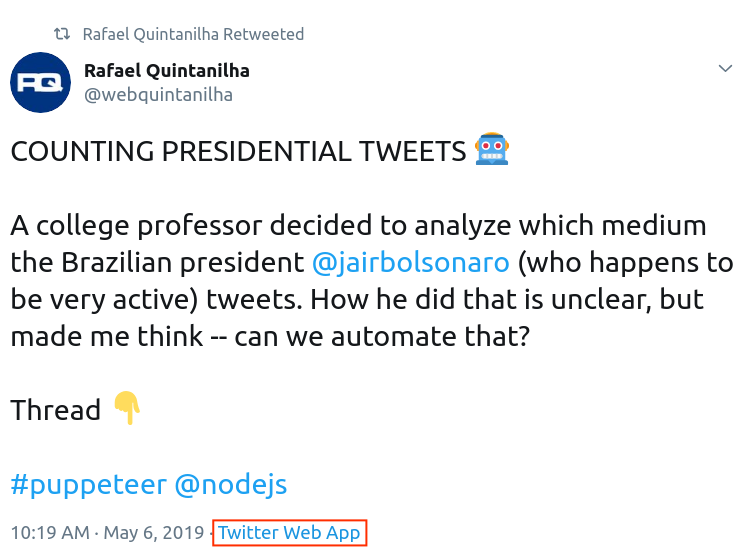Open the @nodejs mention

click(x=231, y=485)
